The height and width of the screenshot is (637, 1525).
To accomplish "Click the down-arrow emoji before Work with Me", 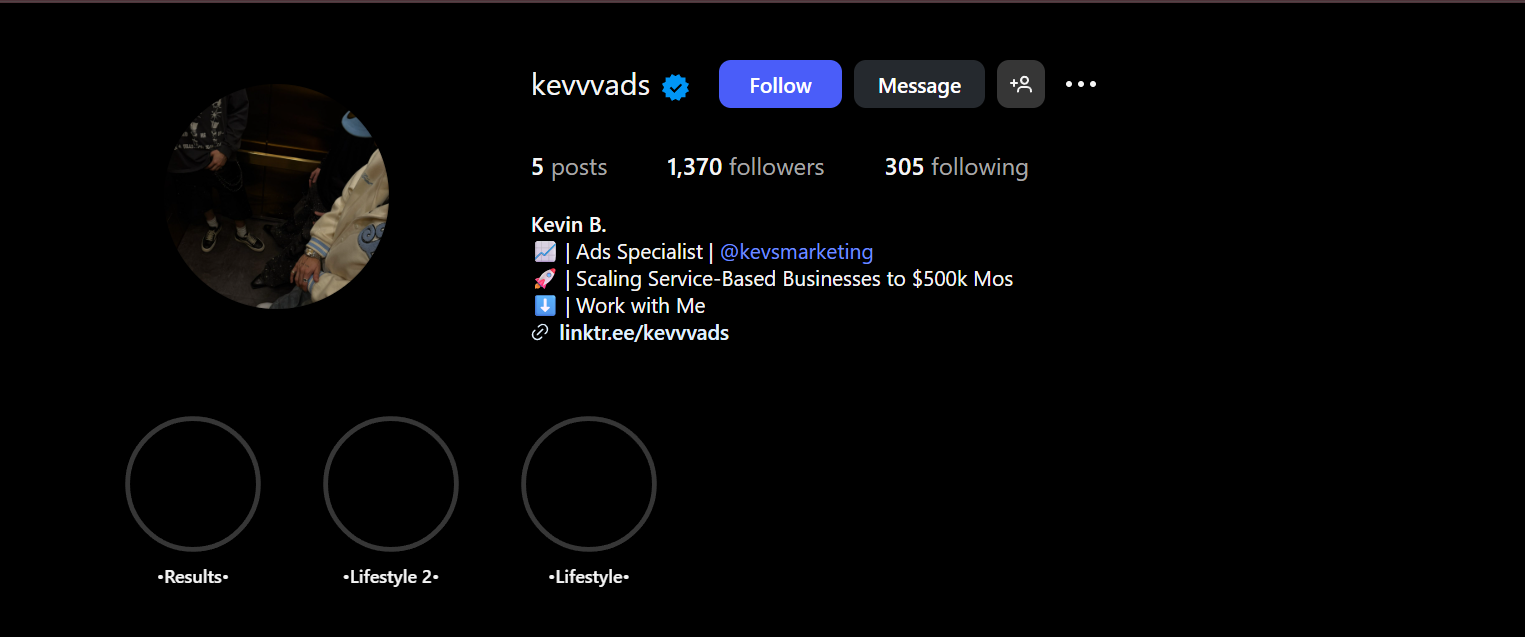I will [545, 305].
